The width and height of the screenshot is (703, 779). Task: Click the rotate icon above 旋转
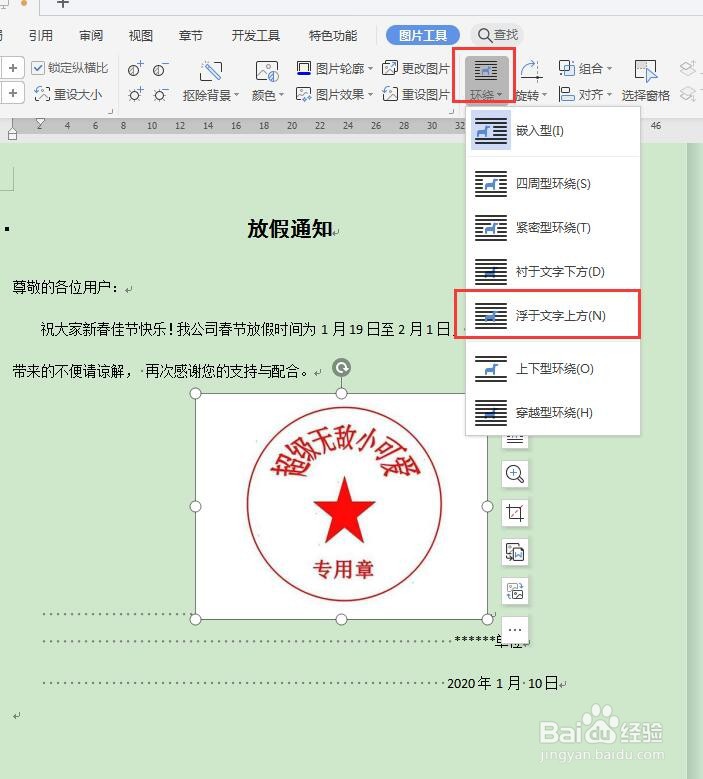coord(531,71)
